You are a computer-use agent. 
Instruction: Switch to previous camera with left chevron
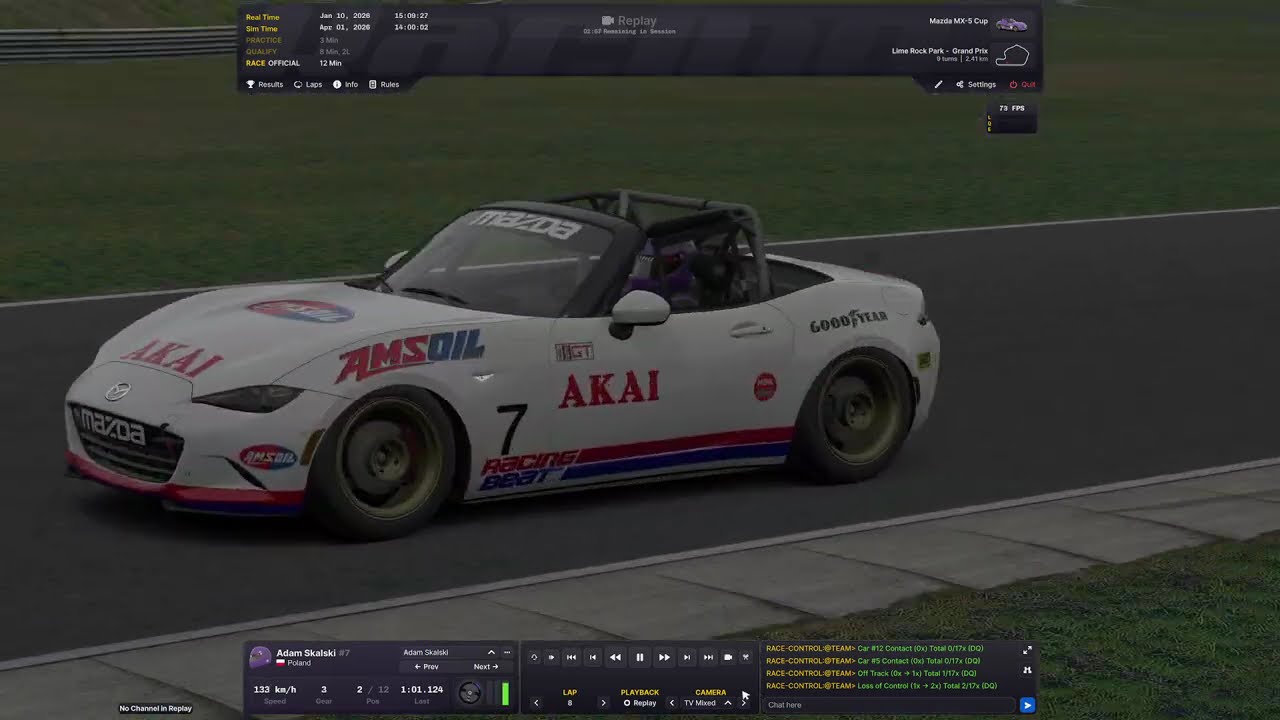pos(672,703)
